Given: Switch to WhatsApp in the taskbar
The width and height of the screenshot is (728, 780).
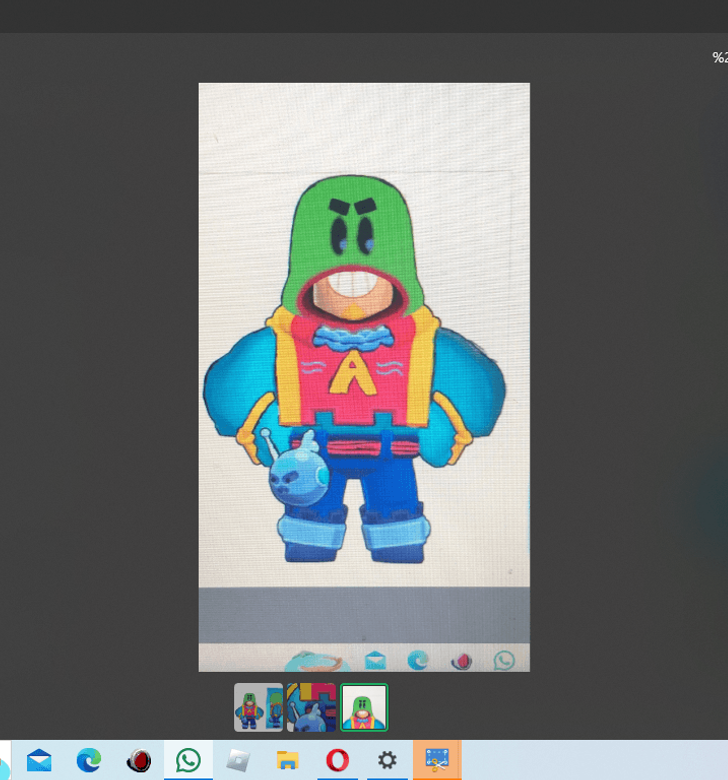Looking at the screenshot, I should coord(188,761).
